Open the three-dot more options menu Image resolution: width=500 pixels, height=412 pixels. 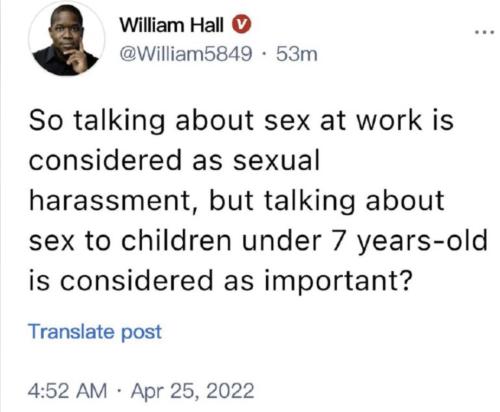click(x=485, y=32)
